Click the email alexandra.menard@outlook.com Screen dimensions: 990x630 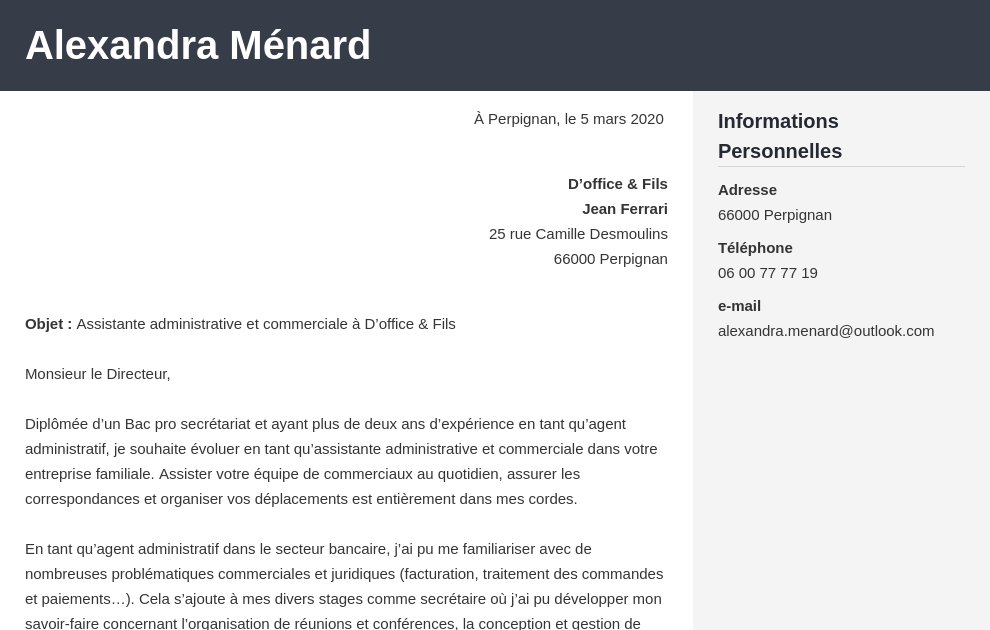826,331
